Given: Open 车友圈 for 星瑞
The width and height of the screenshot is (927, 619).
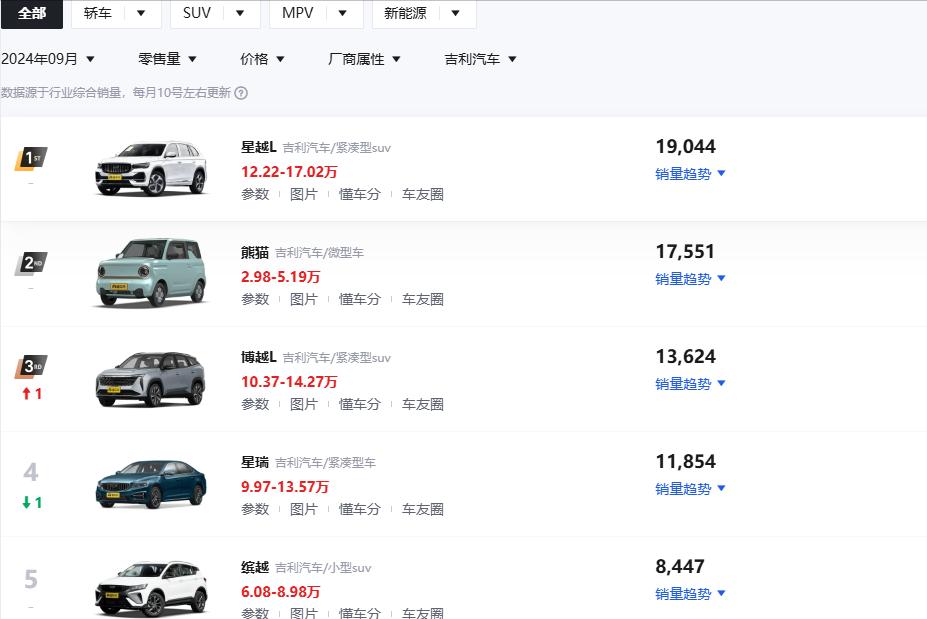Looking at the screenshot, I should point(423,510).
